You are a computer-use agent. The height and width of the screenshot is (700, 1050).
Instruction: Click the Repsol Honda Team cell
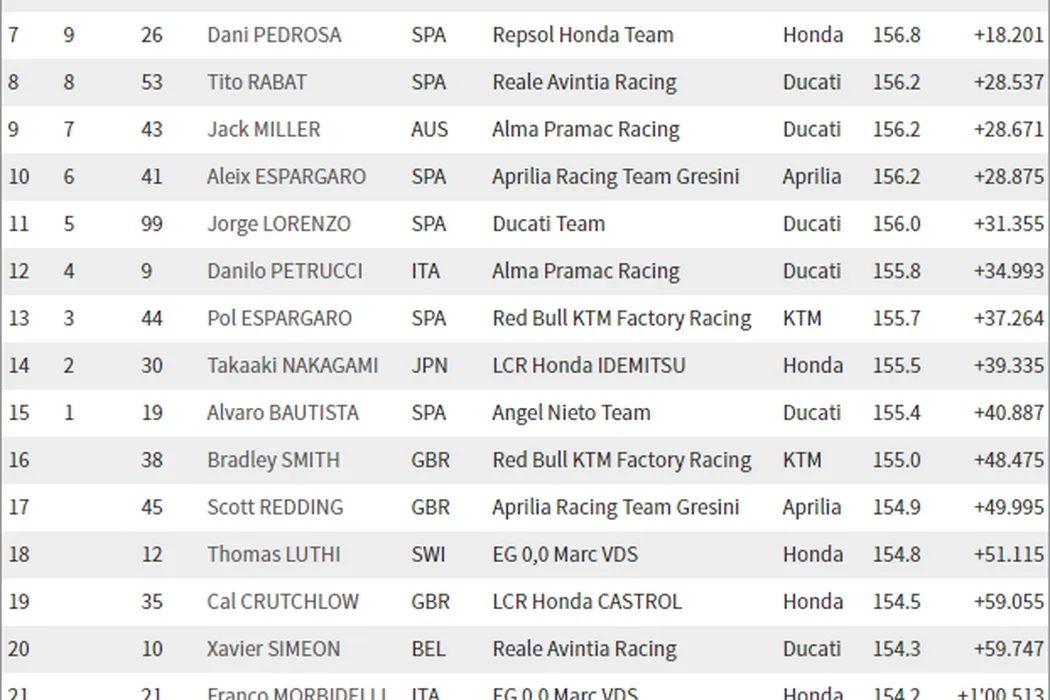coord(583,35)
